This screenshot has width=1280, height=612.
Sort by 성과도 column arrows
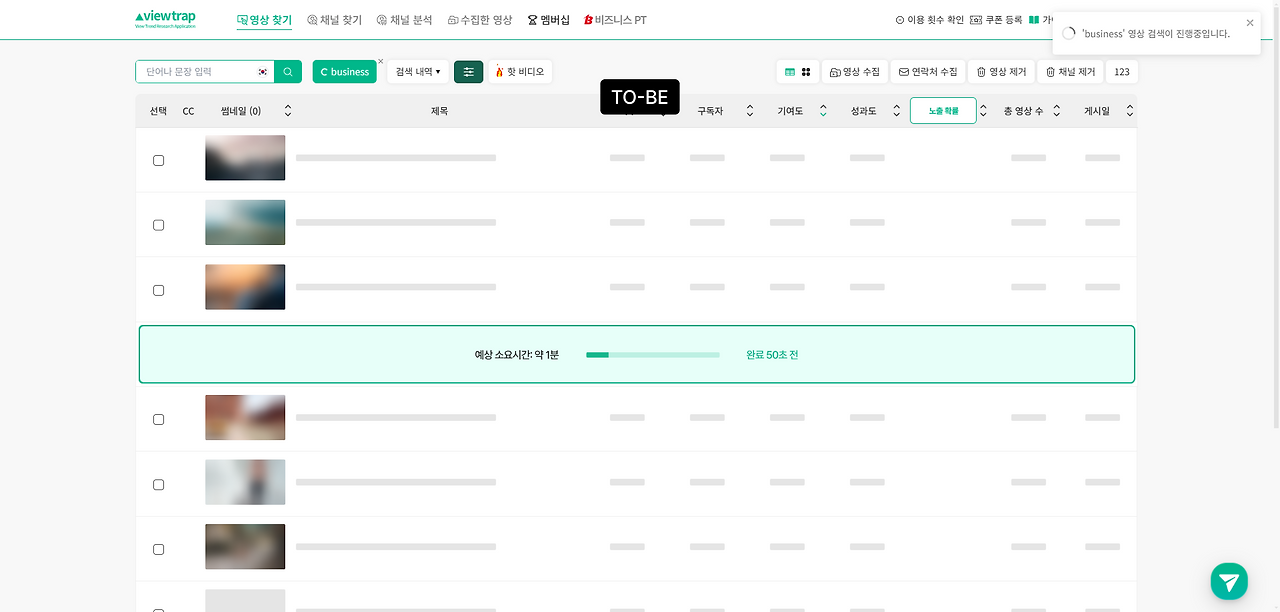[896, 111]
